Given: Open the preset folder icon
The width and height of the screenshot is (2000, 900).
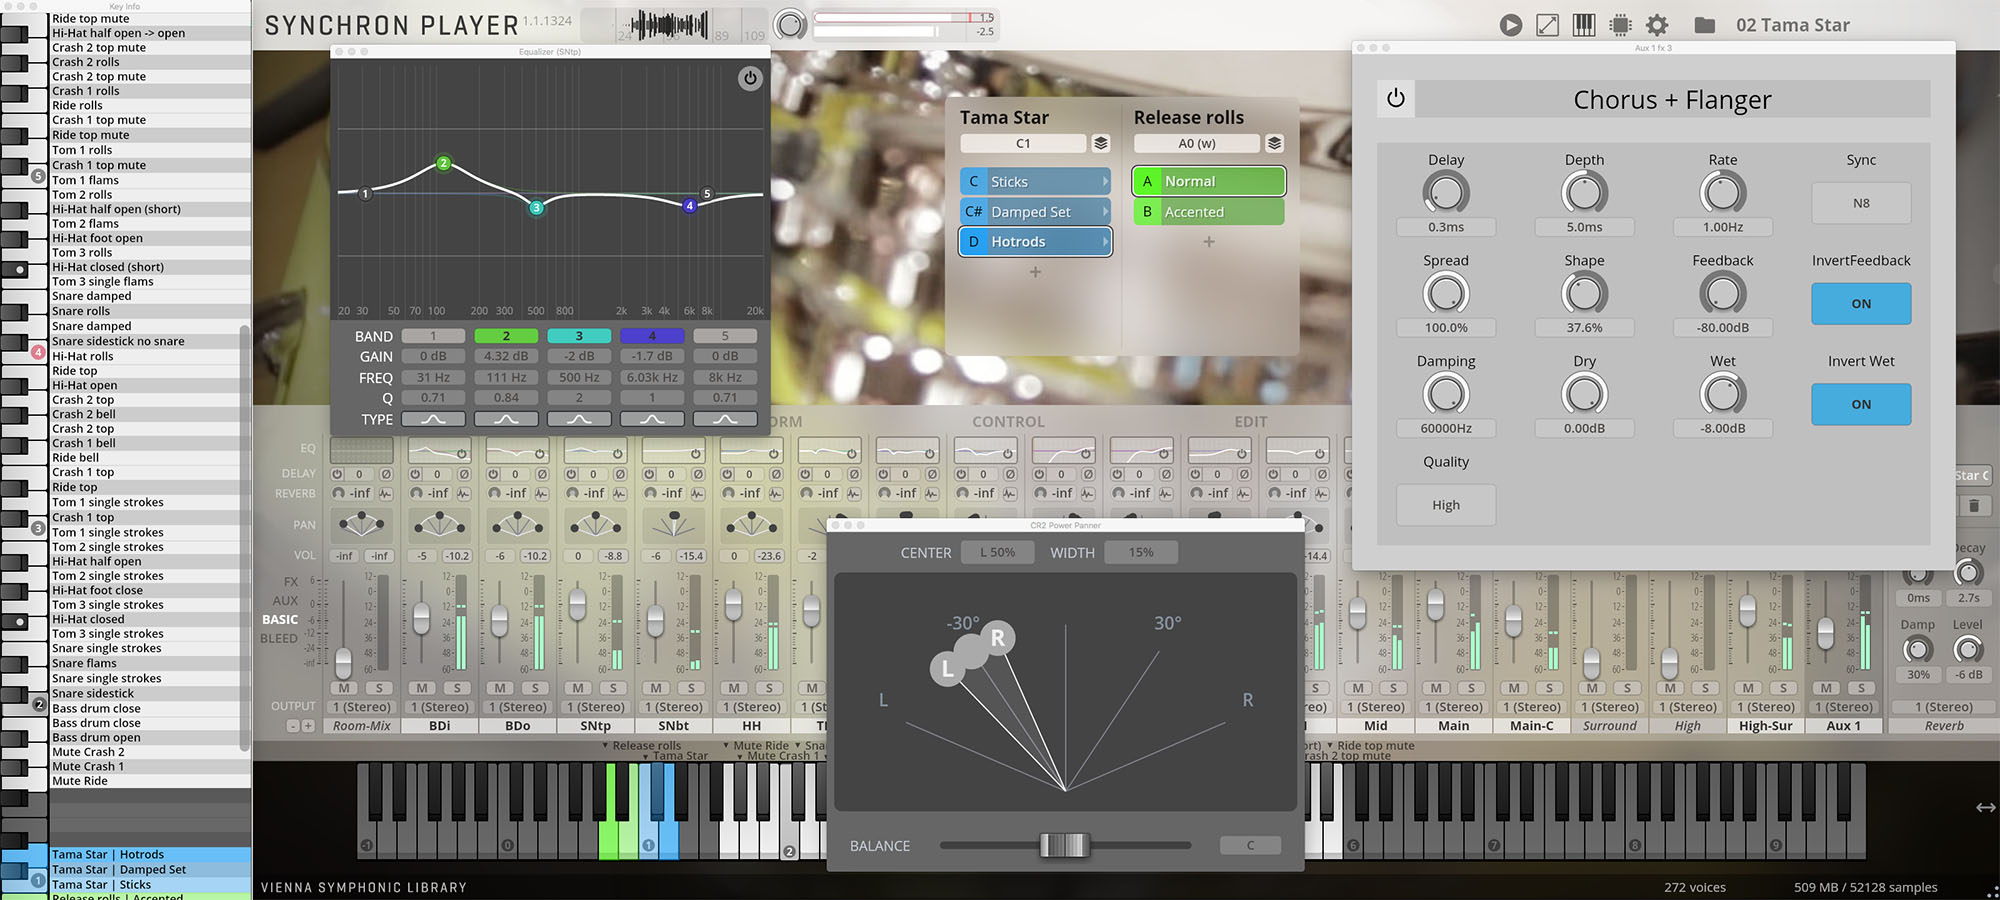Looking at the screenshot, I should click(1705, 25).
